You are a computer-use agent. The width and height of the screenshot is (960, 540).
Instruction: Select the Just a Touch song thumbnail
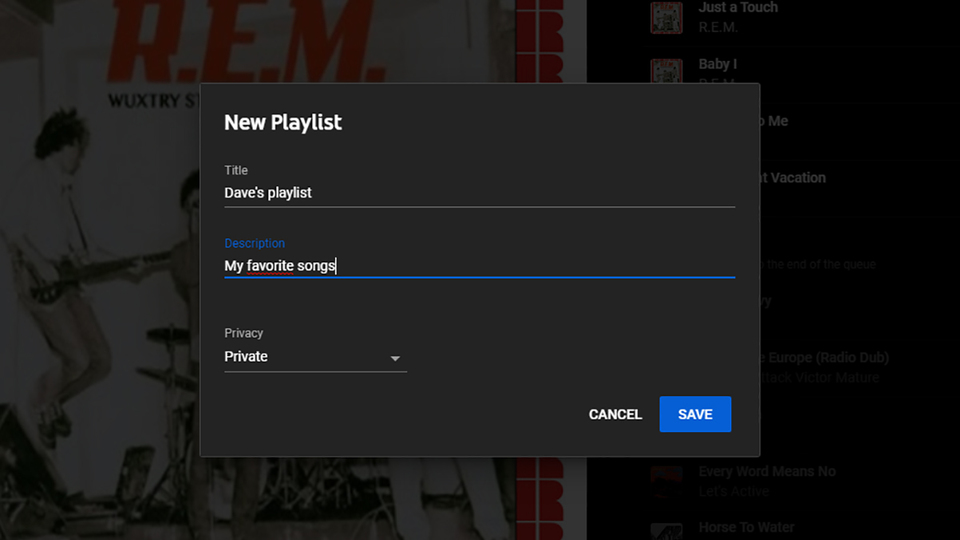(x=666, y=17)
